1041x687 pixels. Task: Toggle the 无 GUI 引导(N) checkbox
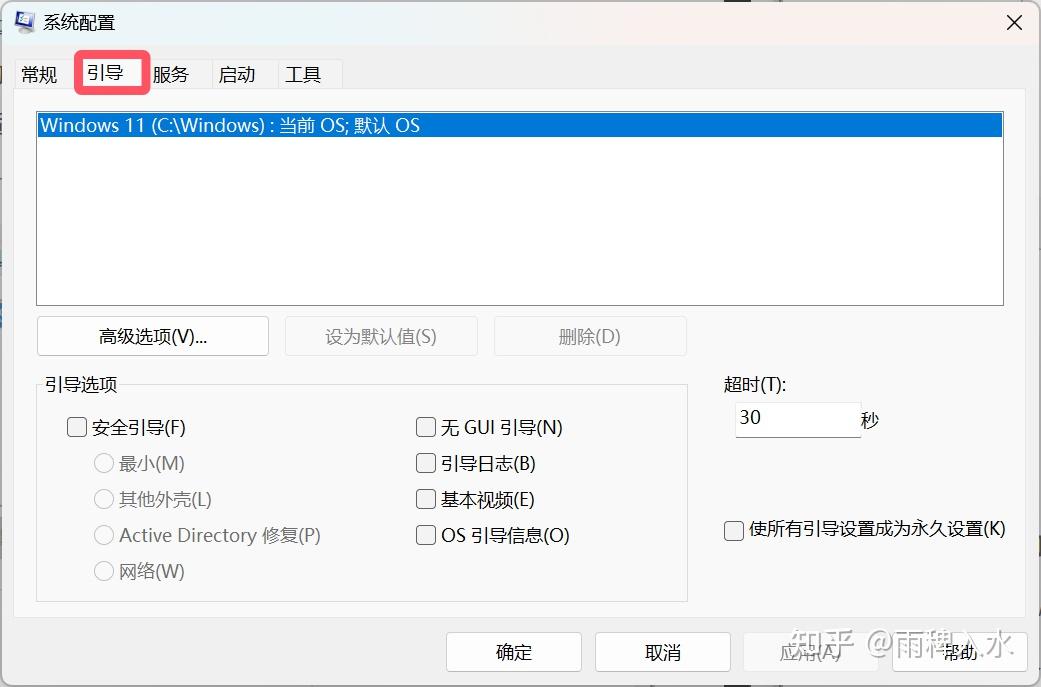(x=426, y=427)
